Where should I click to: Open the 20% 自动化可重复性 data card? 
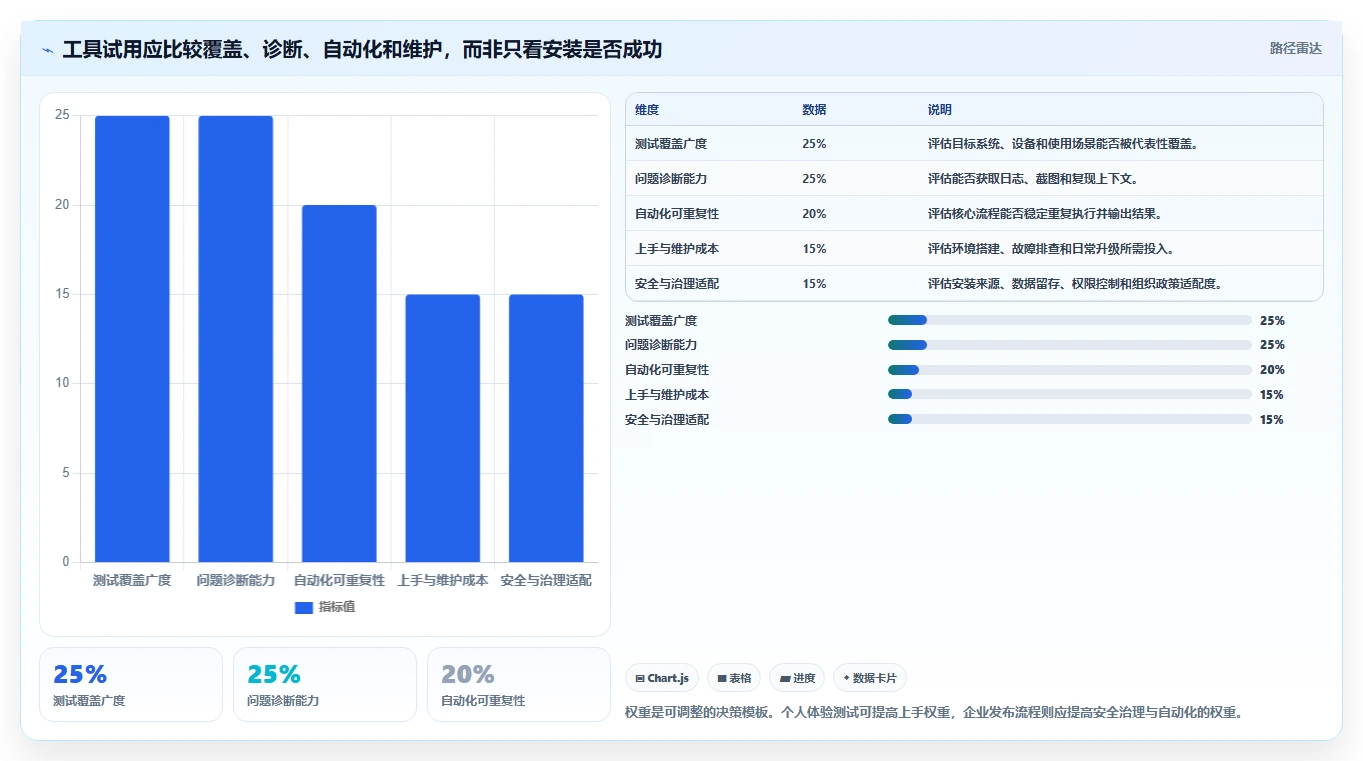coord(519,684)
